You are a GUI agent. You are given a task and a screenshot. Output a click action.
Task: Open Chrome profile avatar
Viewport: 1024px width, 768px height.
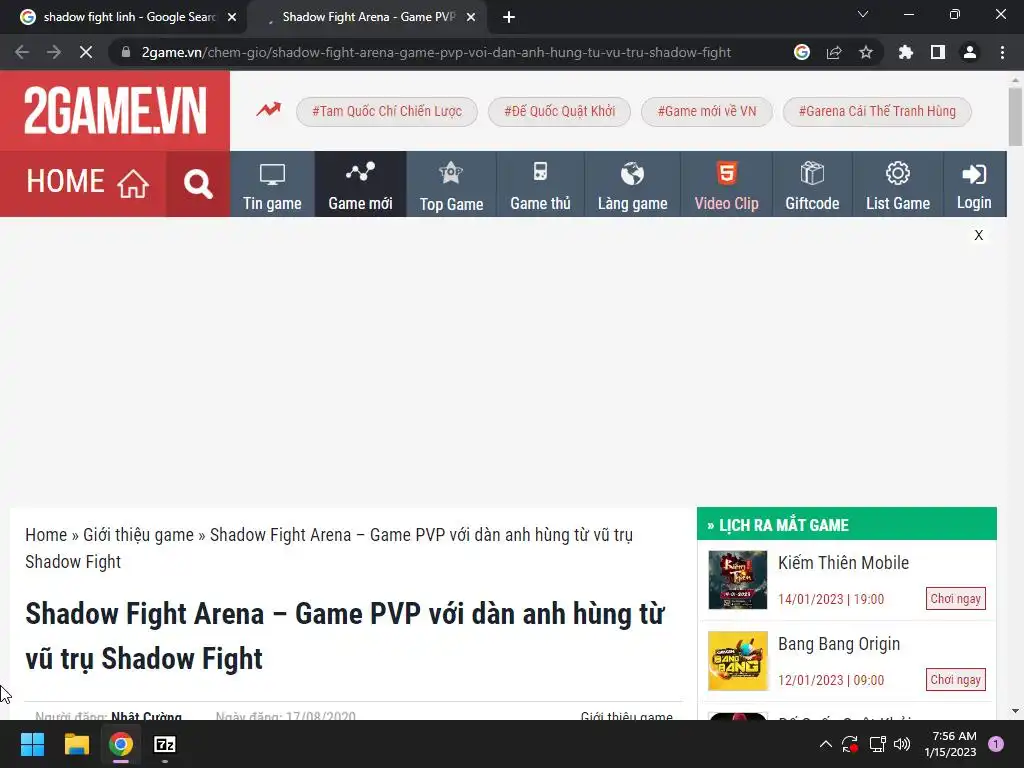coord(970,52)
